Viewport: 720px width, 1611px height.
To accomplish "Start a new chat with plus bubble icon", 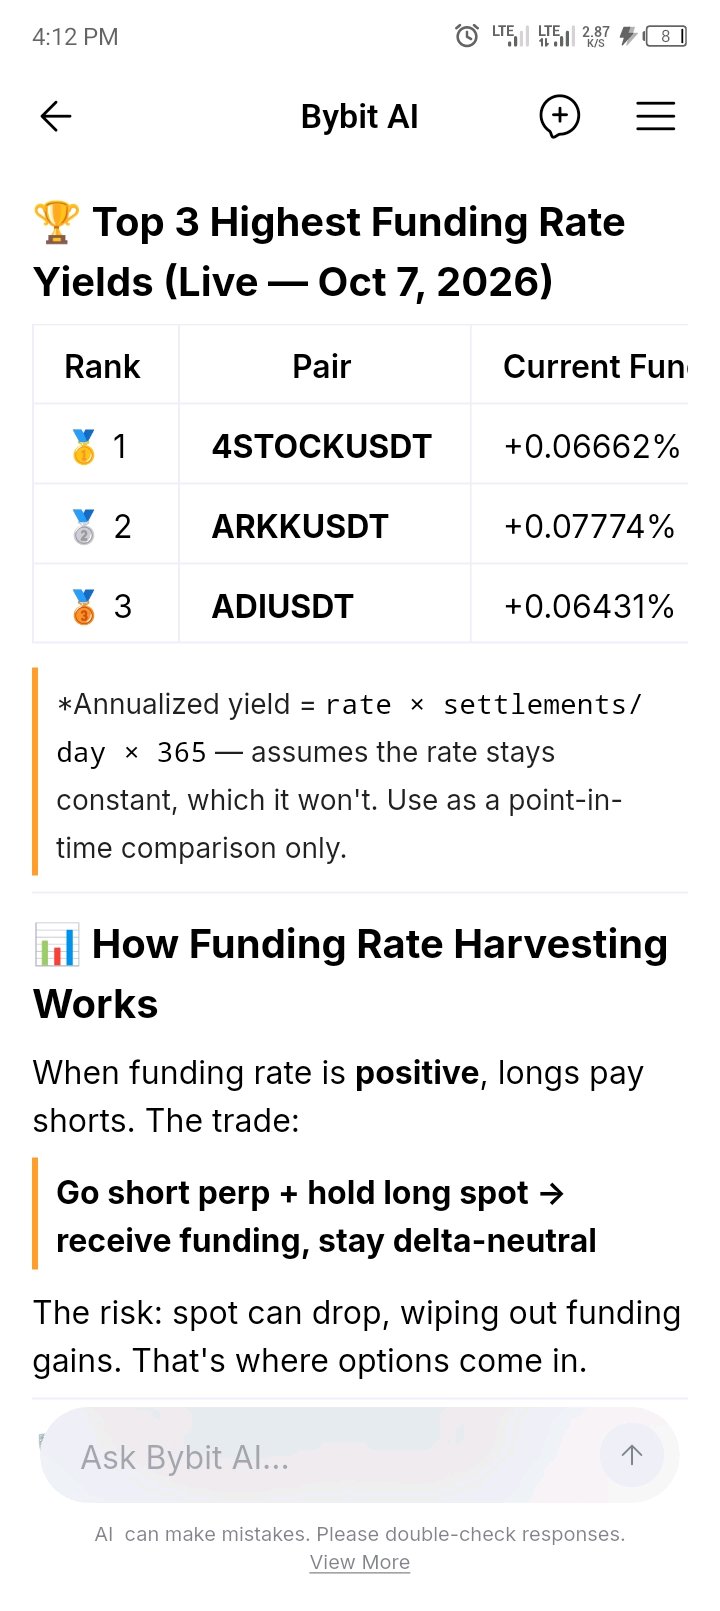I will [560, 117].
